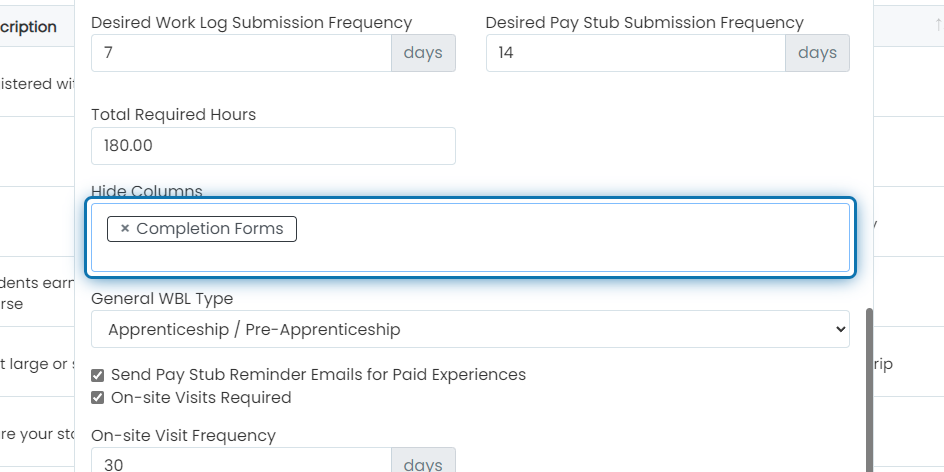Open the General WBL Type dropdown
944x472 pixels.
tap(470, 329)
